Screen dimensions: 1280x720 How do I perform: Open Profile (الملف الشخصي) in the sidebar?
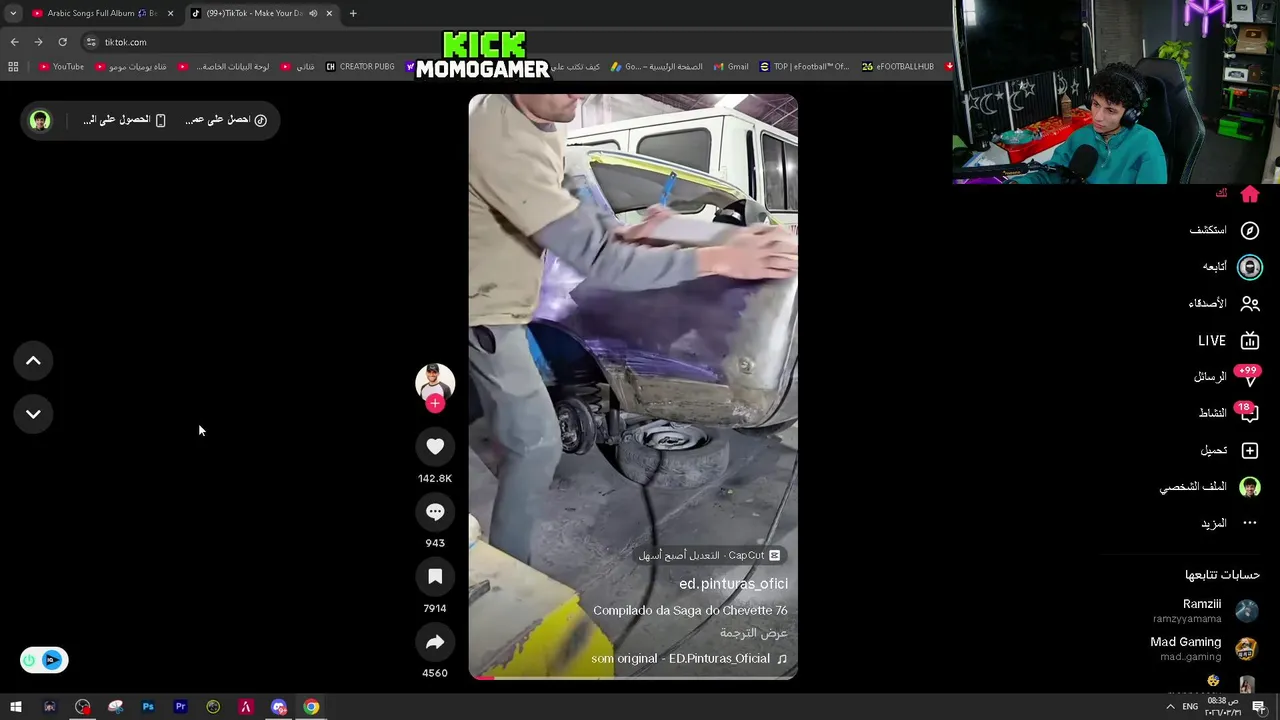[1209, 487]
